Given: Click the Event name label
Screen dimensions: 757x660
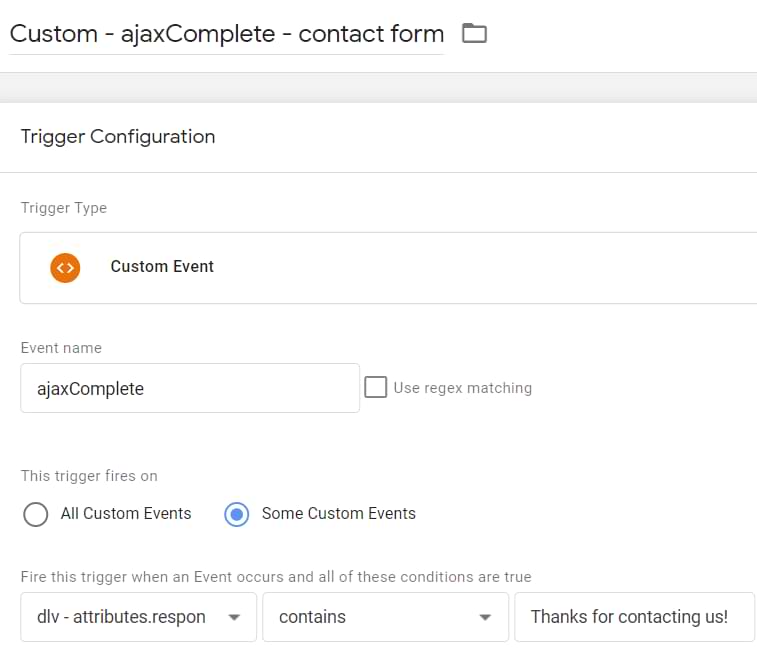Looking at the screenshot, I should tap(61, 348).
